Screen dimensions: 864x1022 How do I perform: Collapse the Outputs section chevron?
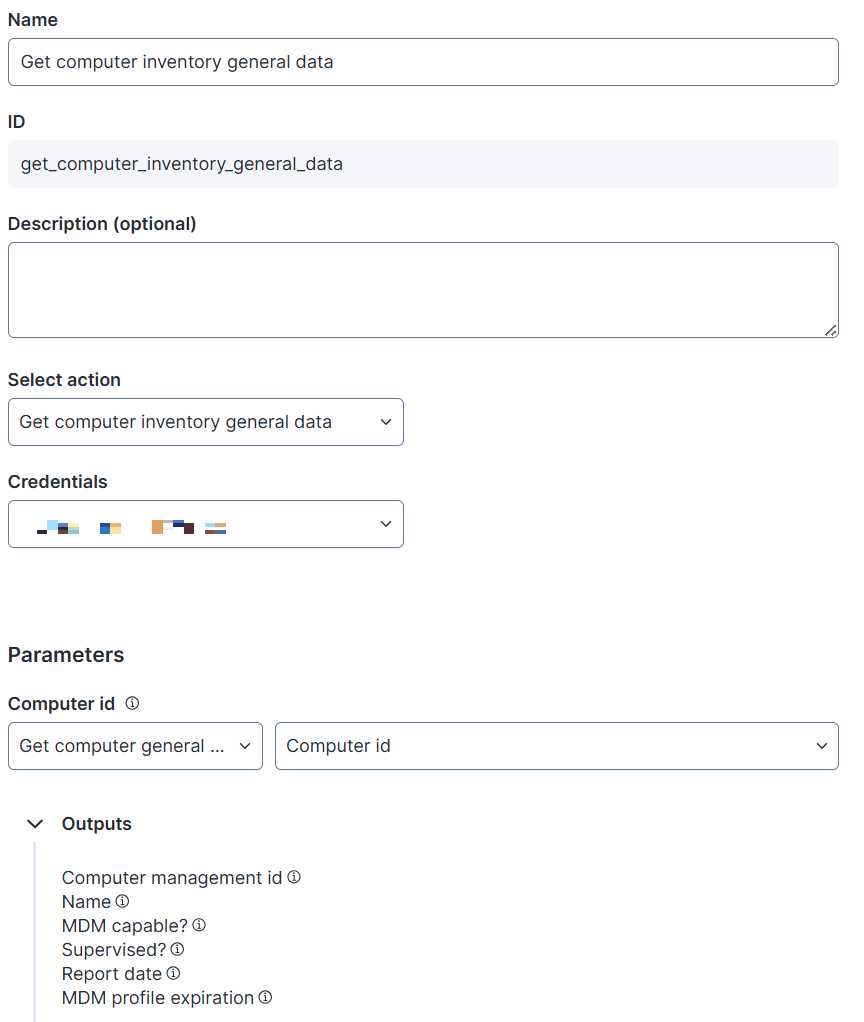tap(35, 824)
